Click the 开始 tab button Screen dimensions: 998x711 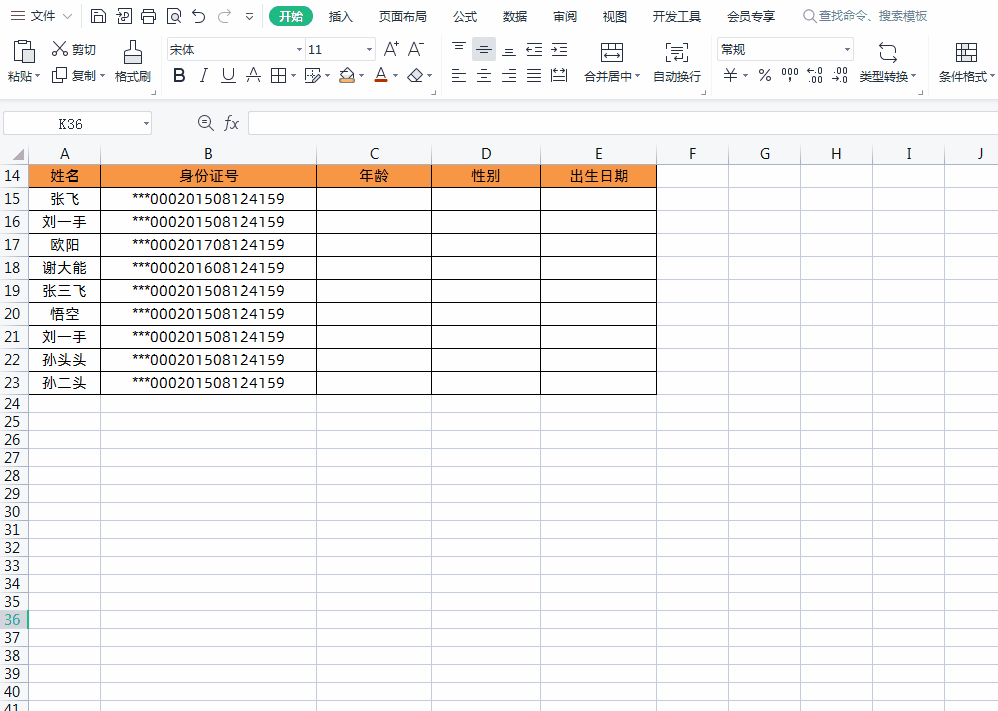point(291,16)
